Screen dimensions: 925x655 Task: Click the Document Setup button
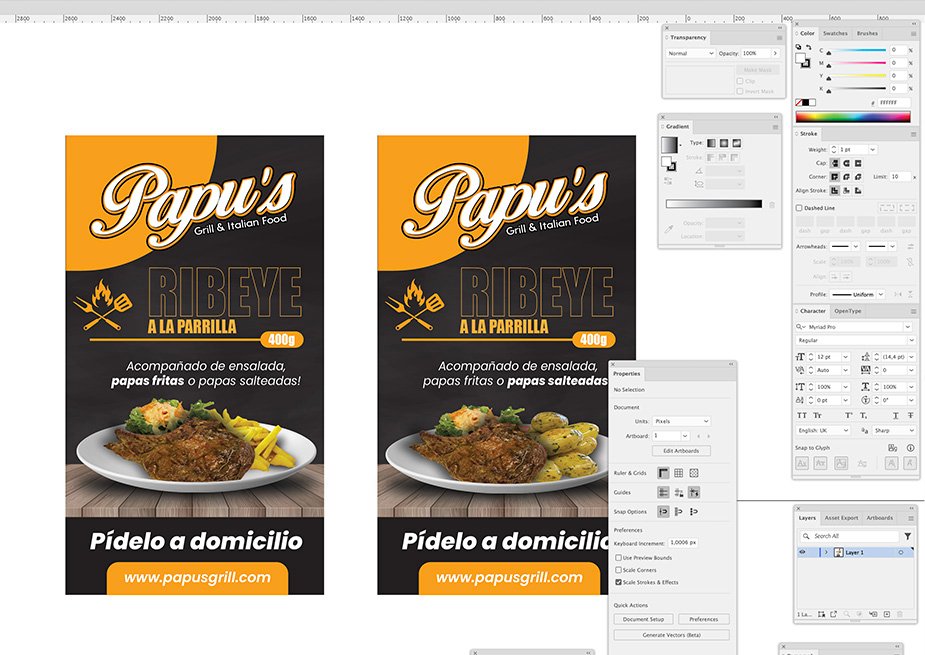(643, 619)
